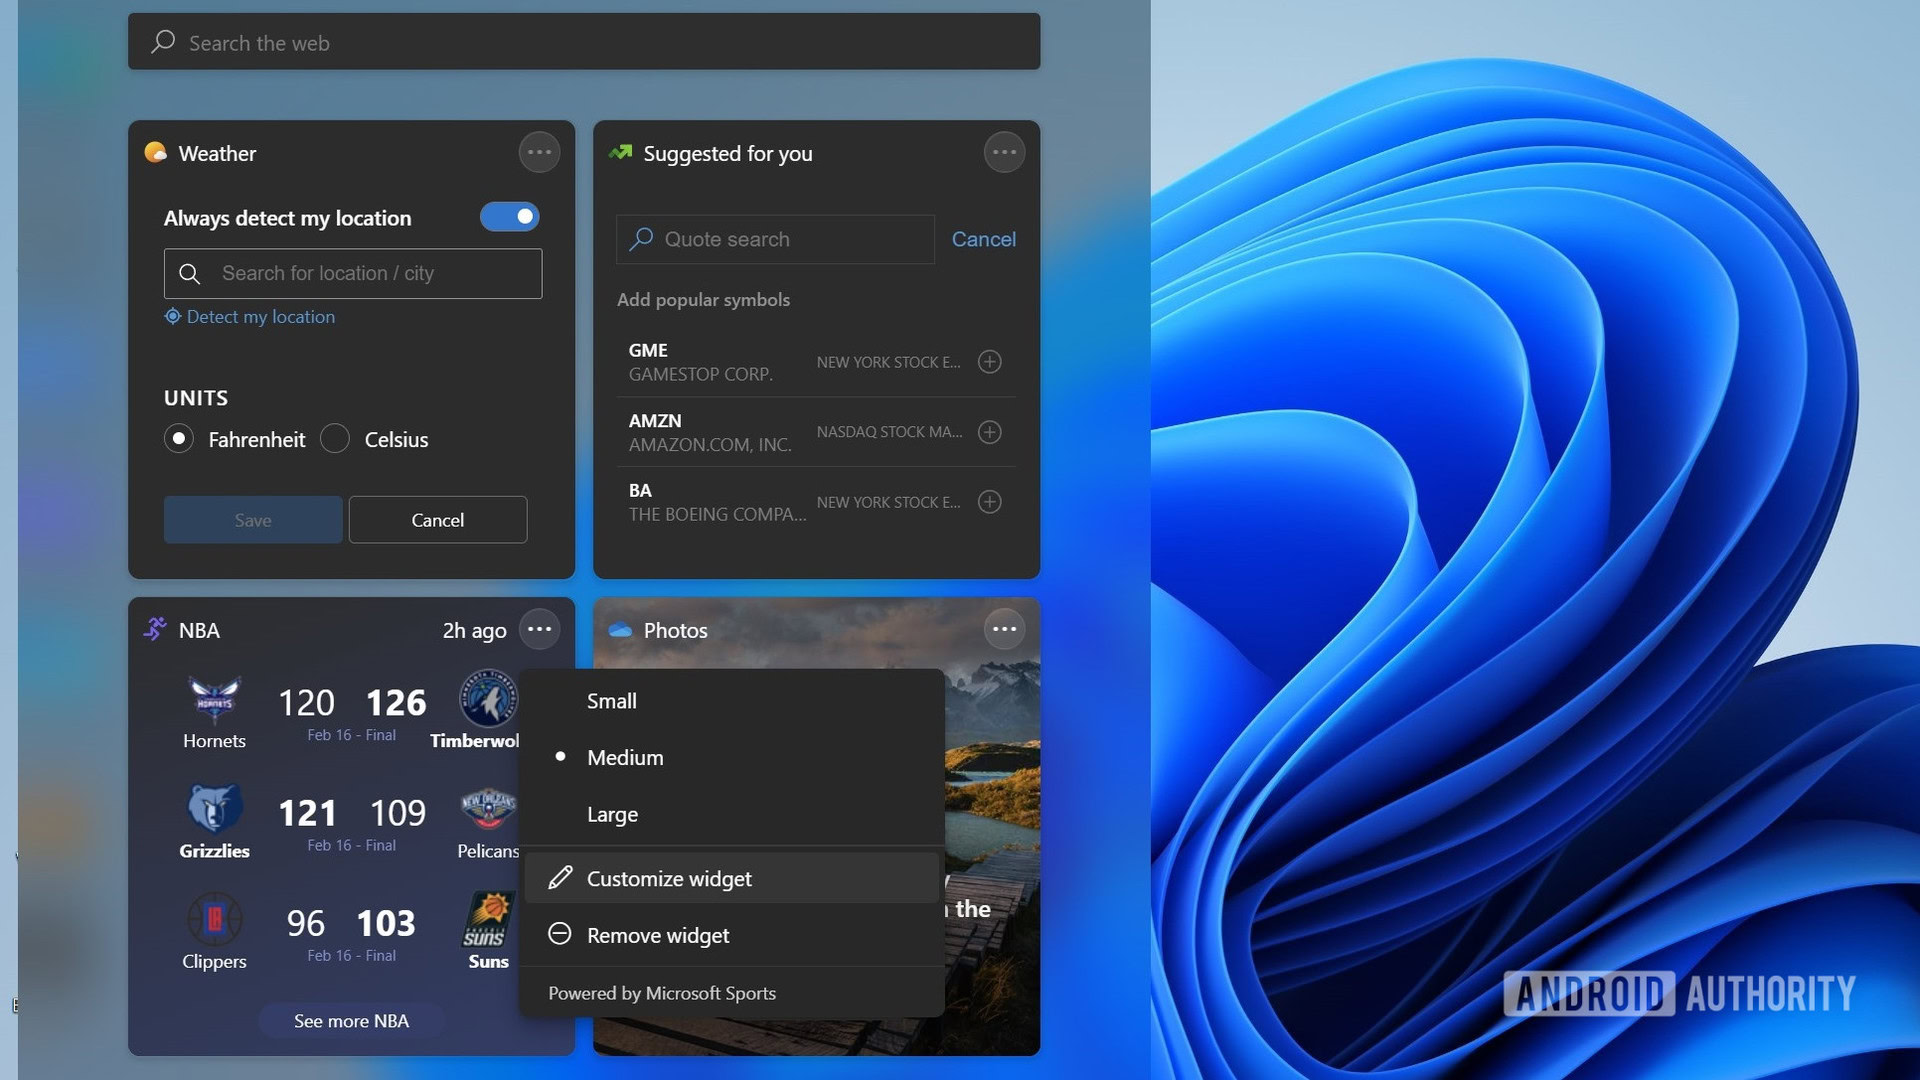Screen dimensions: 1920x1080
Task: Add the GME stock symbol with plus icon
Action: (989, 362)
